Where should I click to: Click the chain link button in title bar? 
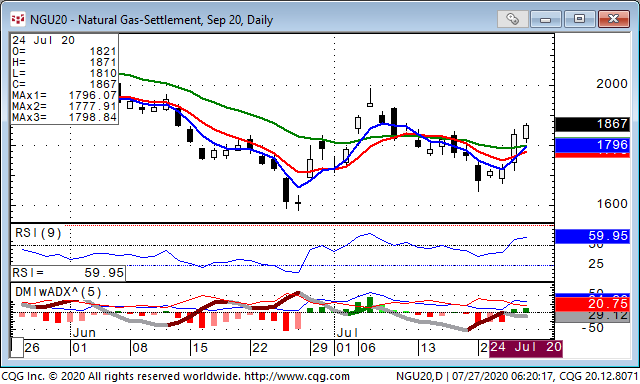click(x=512, y=19)
